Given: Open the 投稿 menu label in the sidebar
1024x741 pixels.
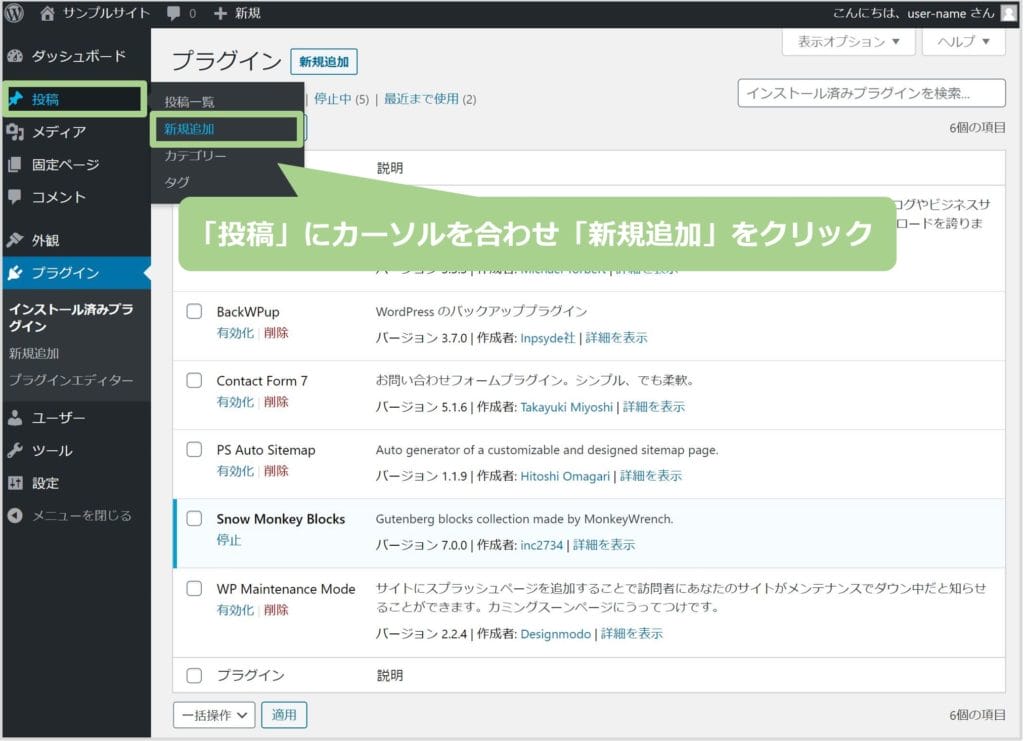Looking at the screenshot, I should point(45,99).
